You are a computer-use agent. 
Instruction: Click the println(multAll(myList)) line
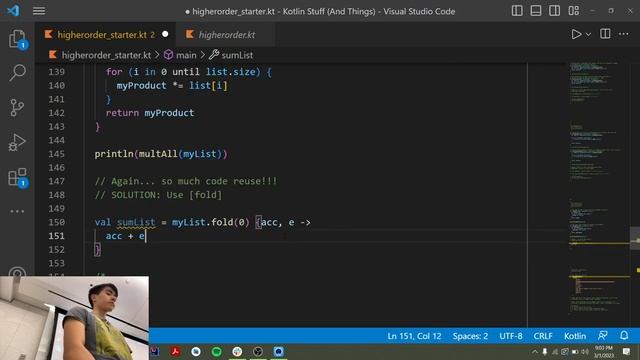coord(161,154)
